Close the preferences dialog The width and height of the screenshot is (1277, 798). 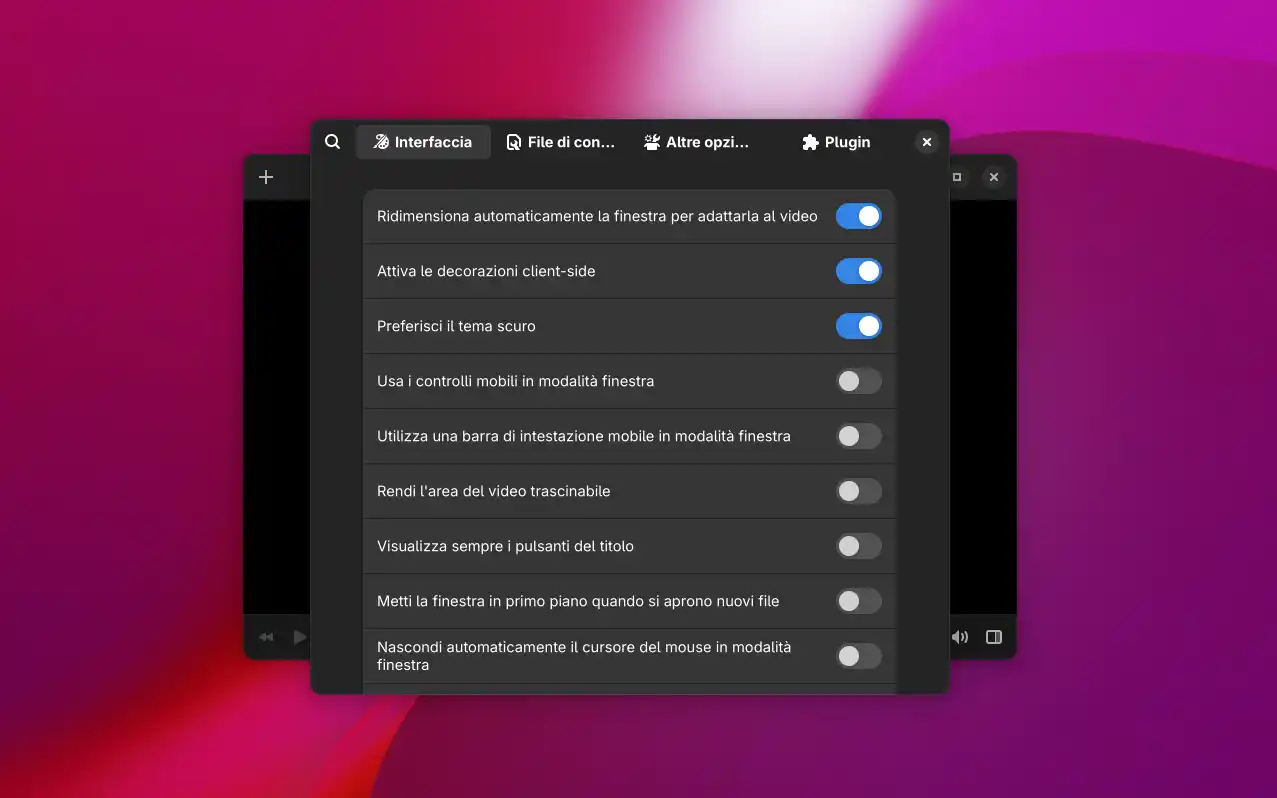pyautogui.click(x=927, y=142)
